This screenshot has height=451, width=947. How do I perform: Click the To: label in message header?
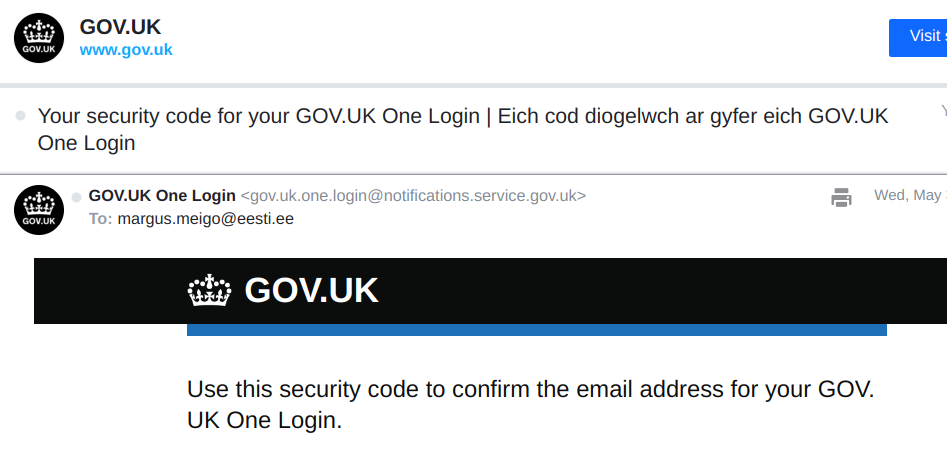pos(100,218)
